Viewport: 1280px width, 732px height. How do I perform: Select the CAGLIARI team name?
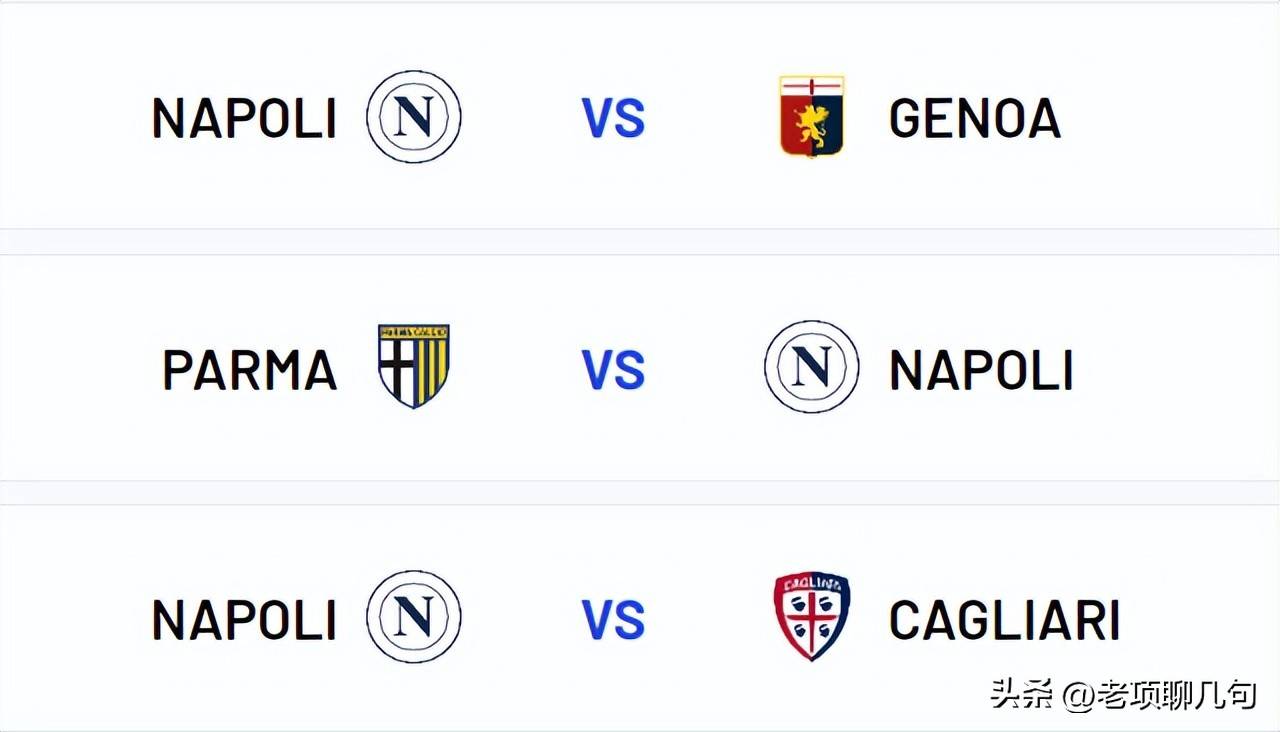click(1004, 620)
